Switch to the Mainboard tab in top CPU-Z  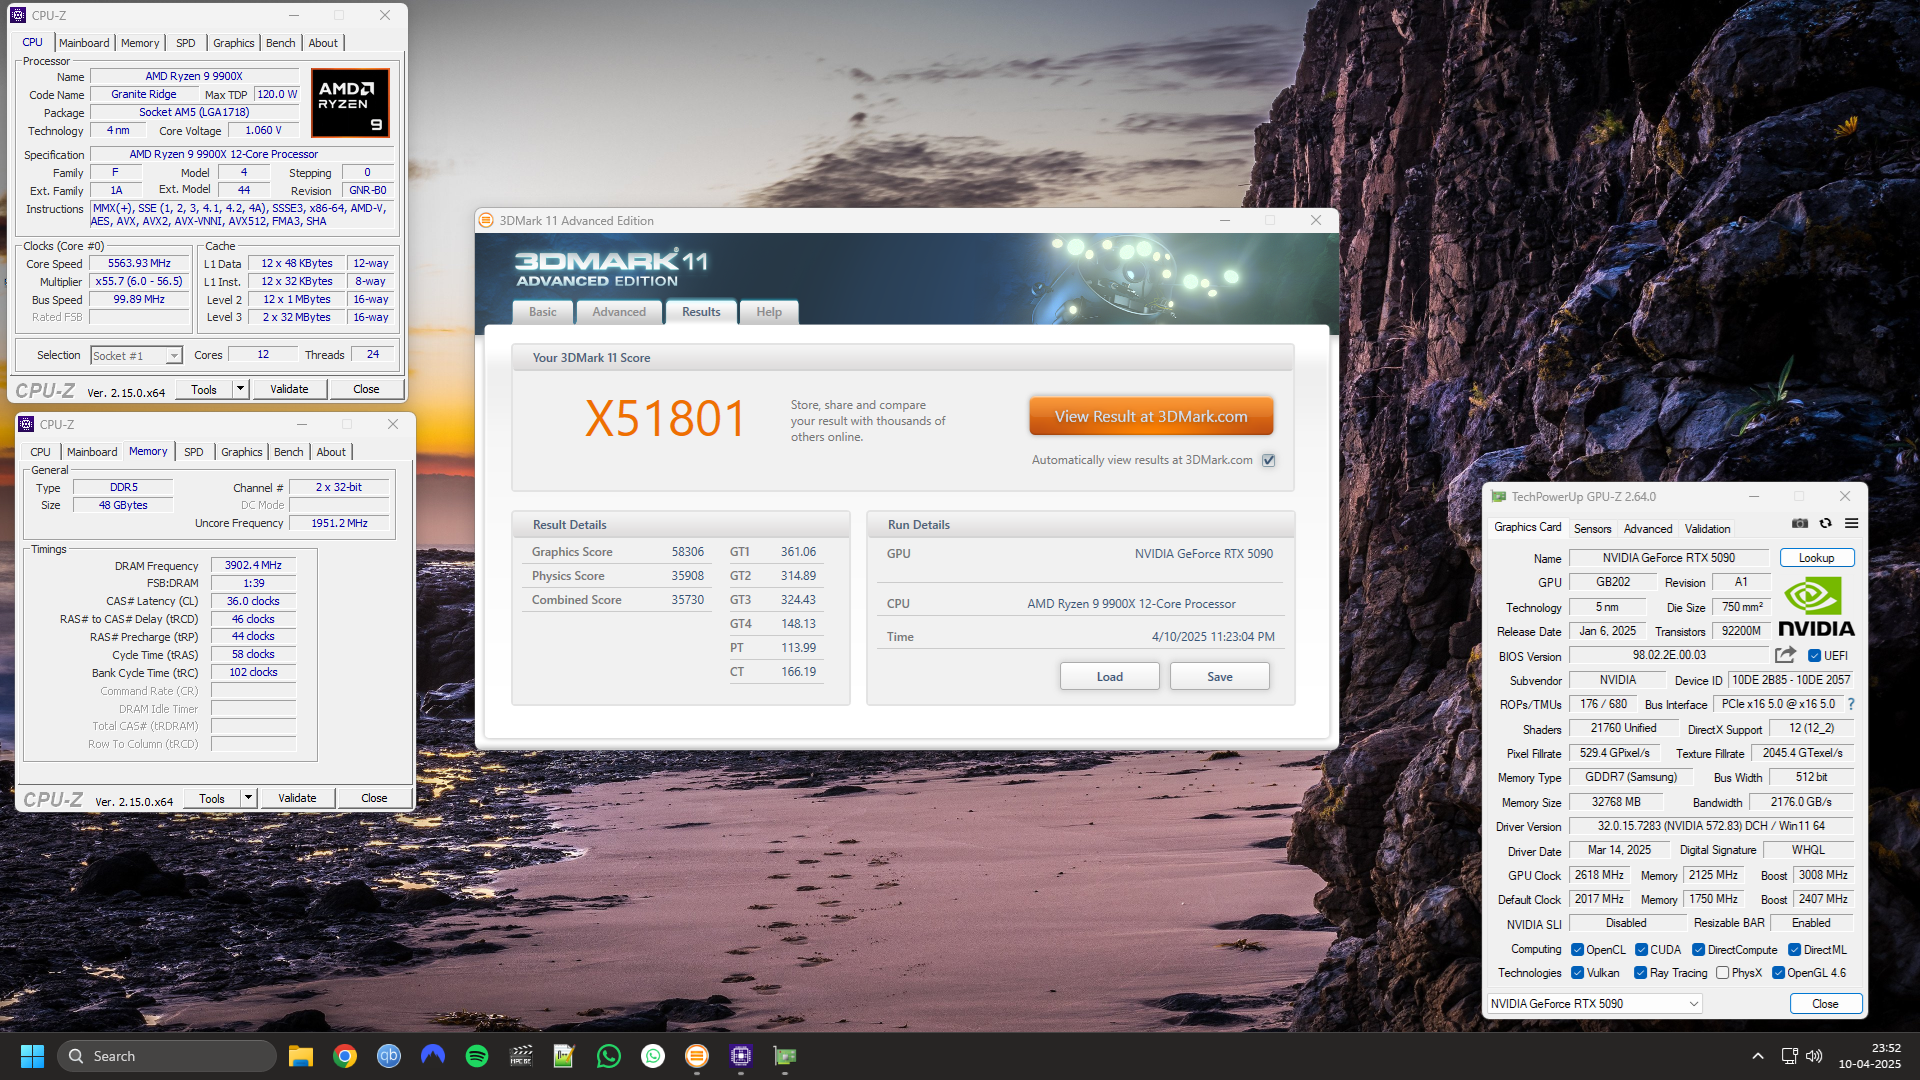click(x=84, y=43)
